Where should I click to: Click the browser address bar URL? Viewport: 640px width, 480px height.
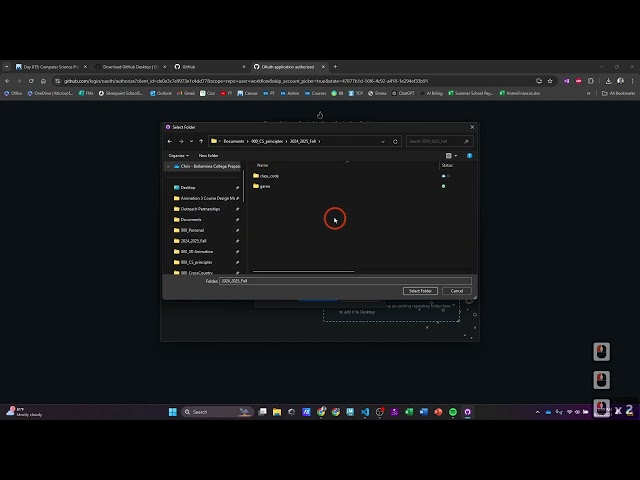246,81
